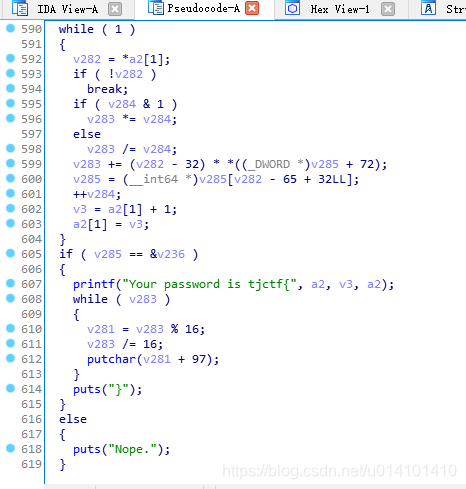Toggle breakpoint dot on line 612

tap(11, 359)
